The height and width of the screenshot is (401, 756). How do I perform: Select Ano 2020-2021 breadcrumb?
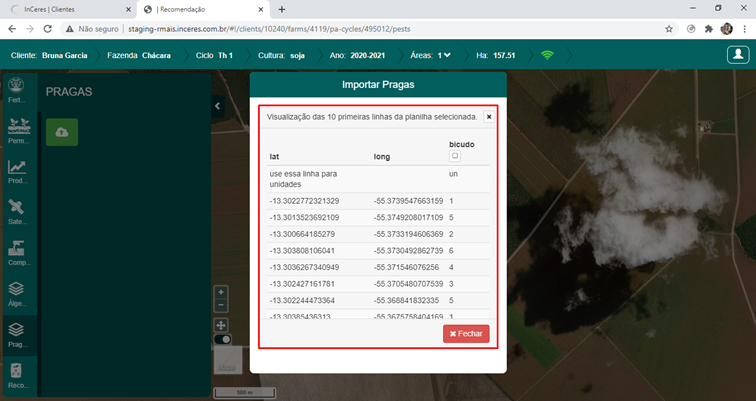pos(357,55)
